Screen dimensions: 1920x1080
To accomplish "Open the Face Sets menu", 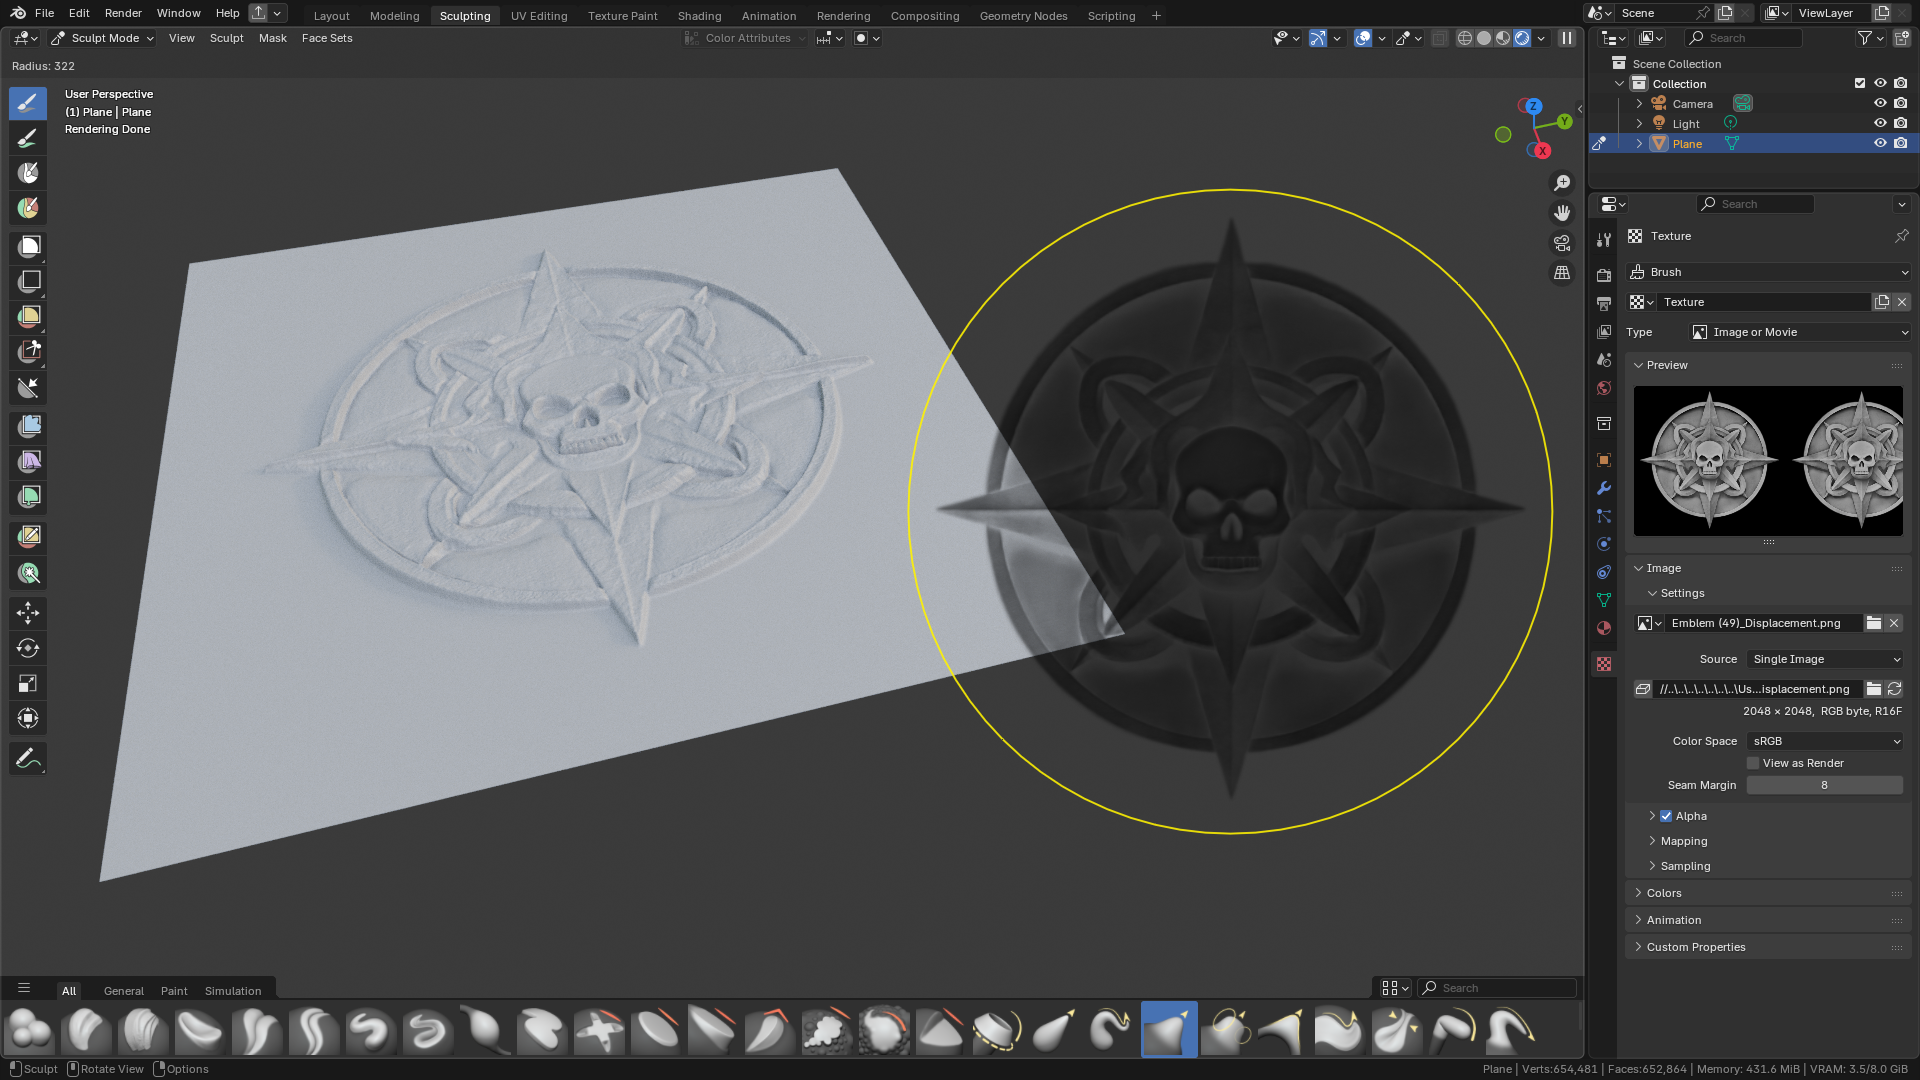I will (x=327, y=38).
